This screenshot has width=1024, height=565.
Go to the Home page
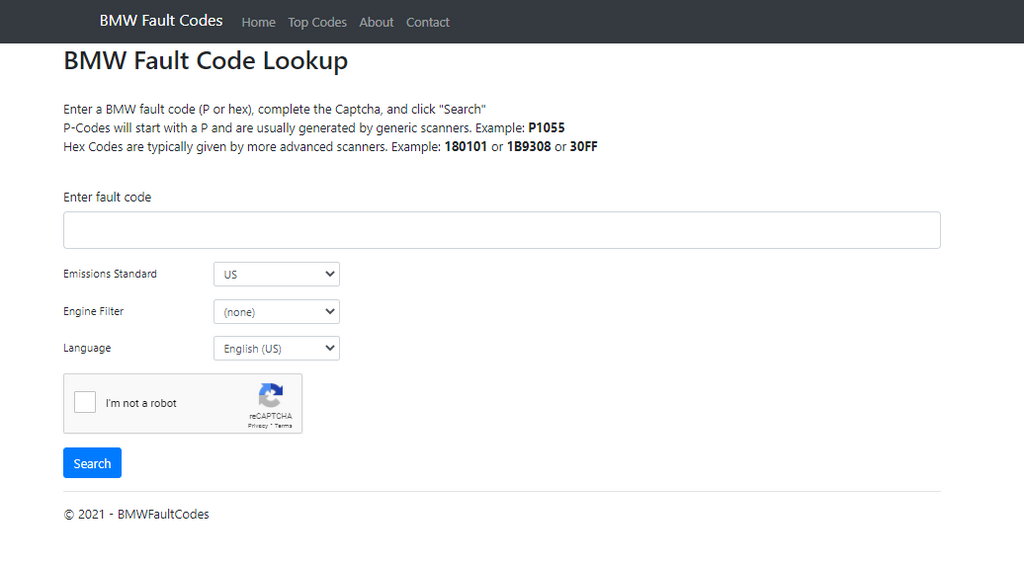tap(258, 22)
